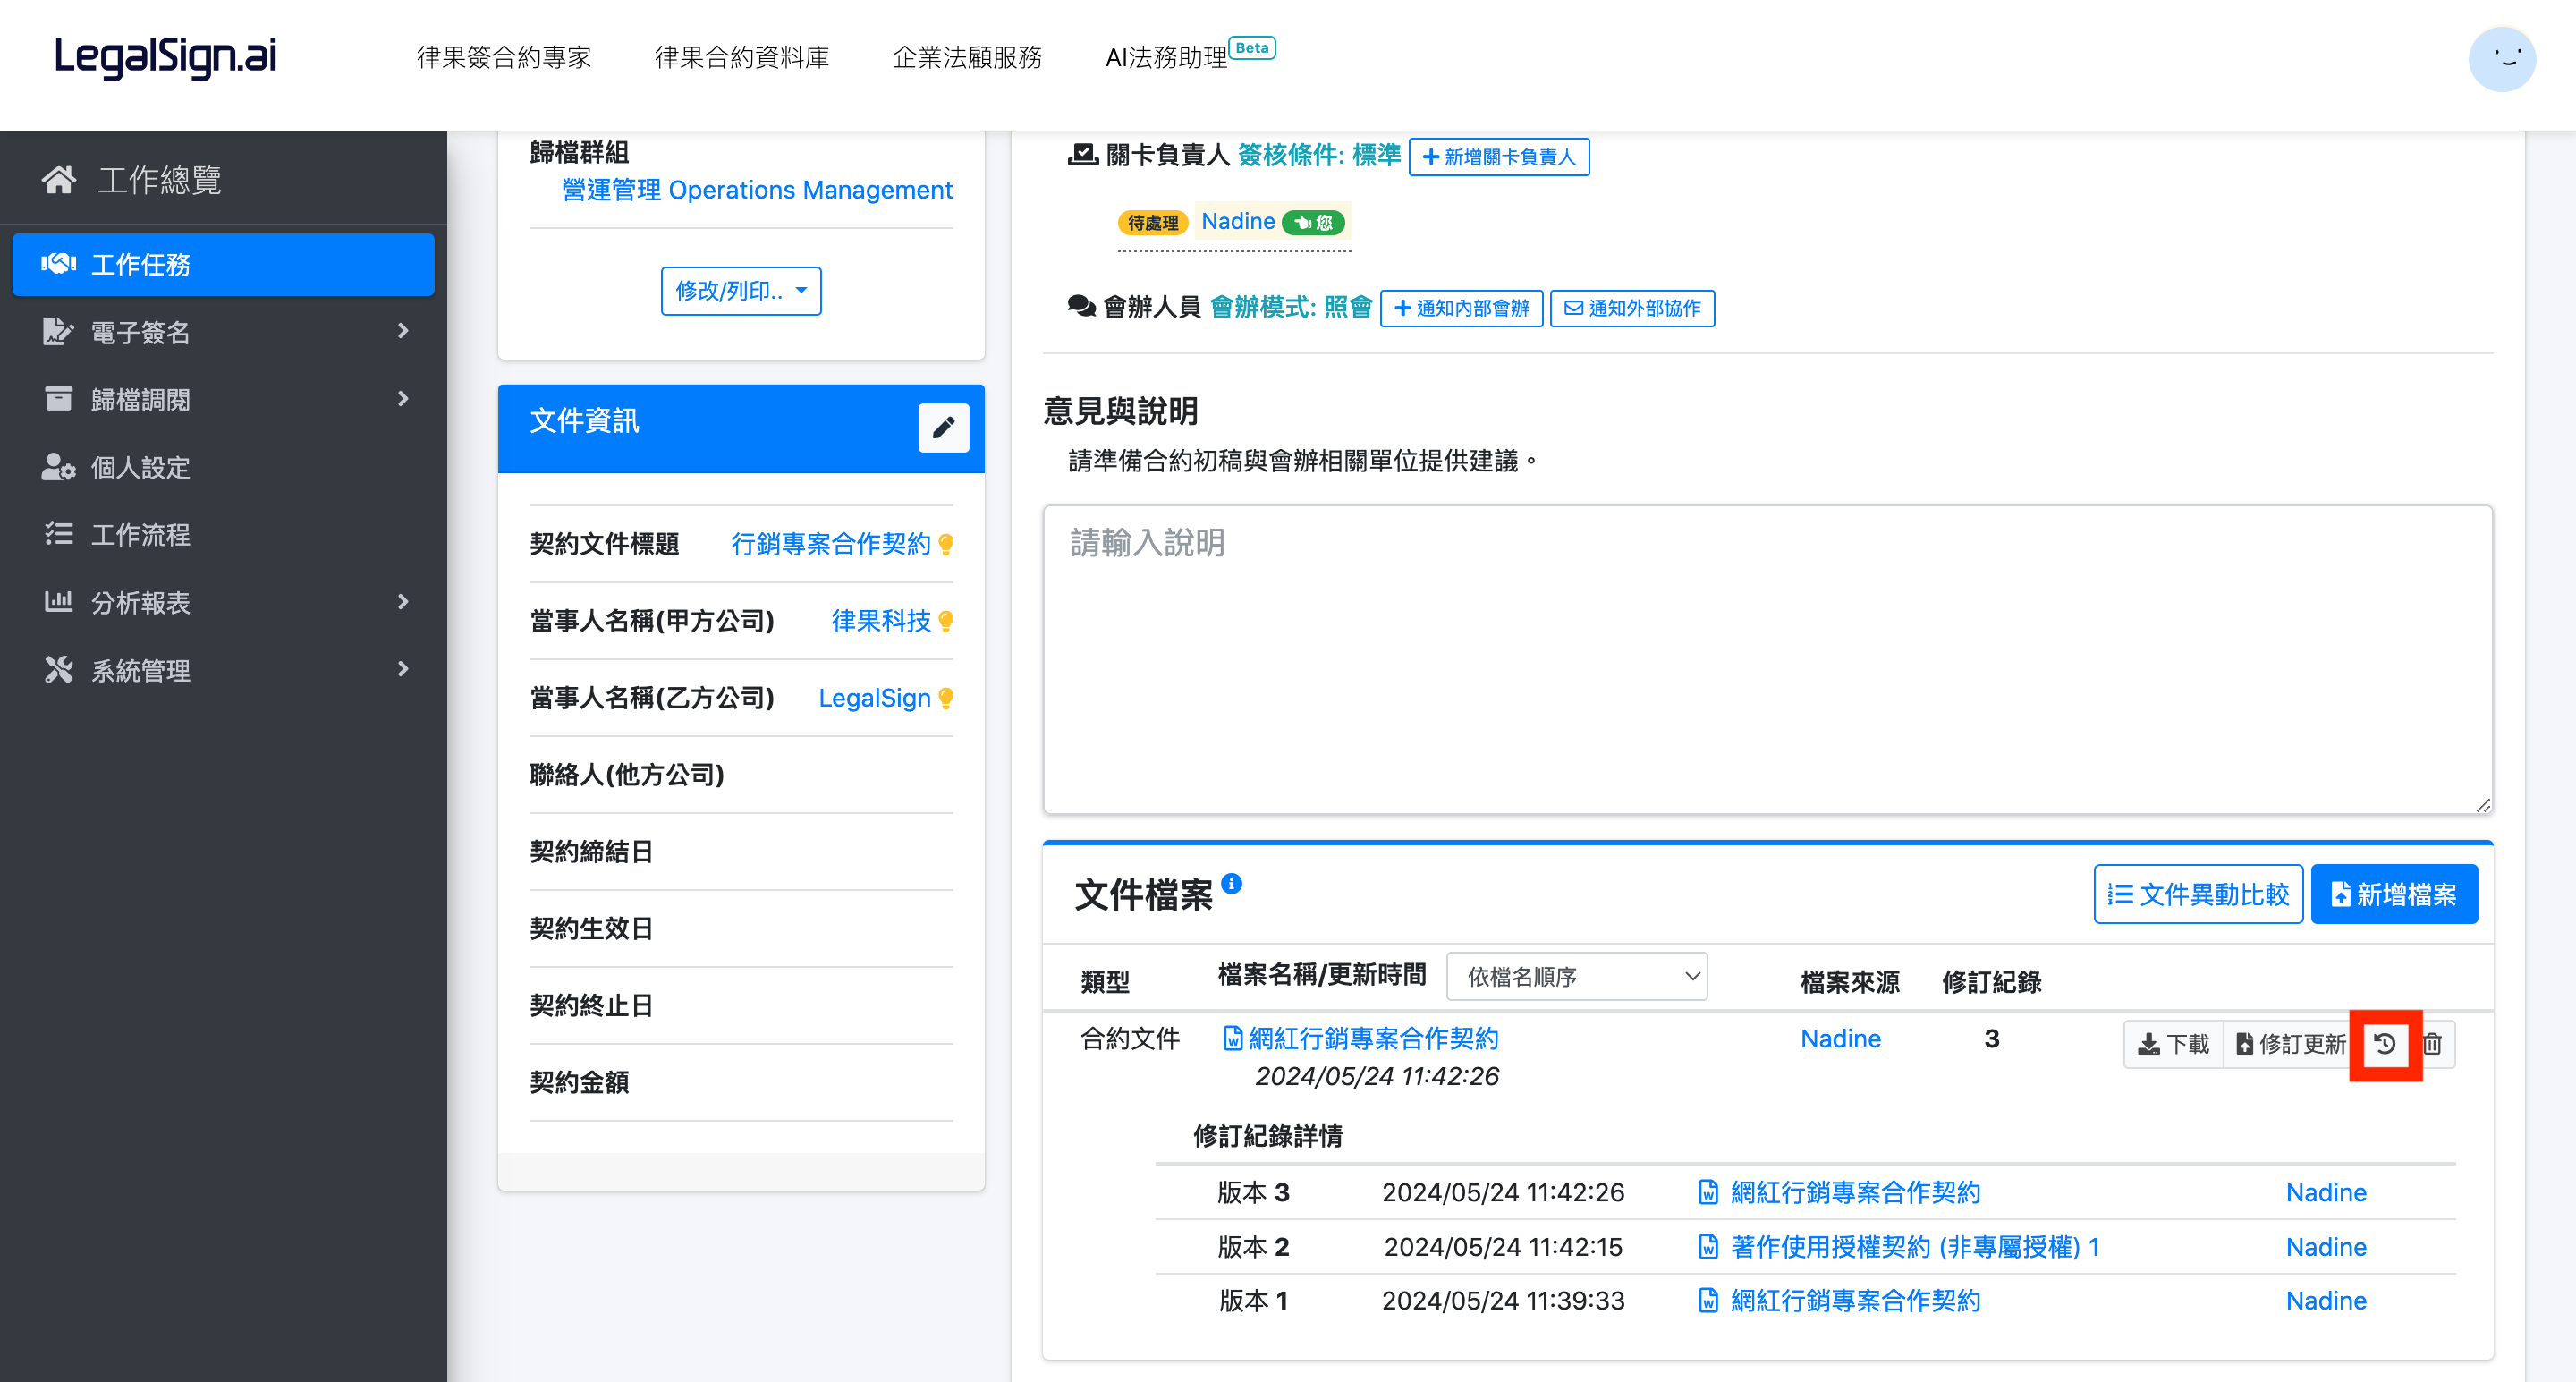The height and width of the screenshot is (1382, 2576).
Task: Click the Nadine approver name link
Action: click(x=1238, y=221)
